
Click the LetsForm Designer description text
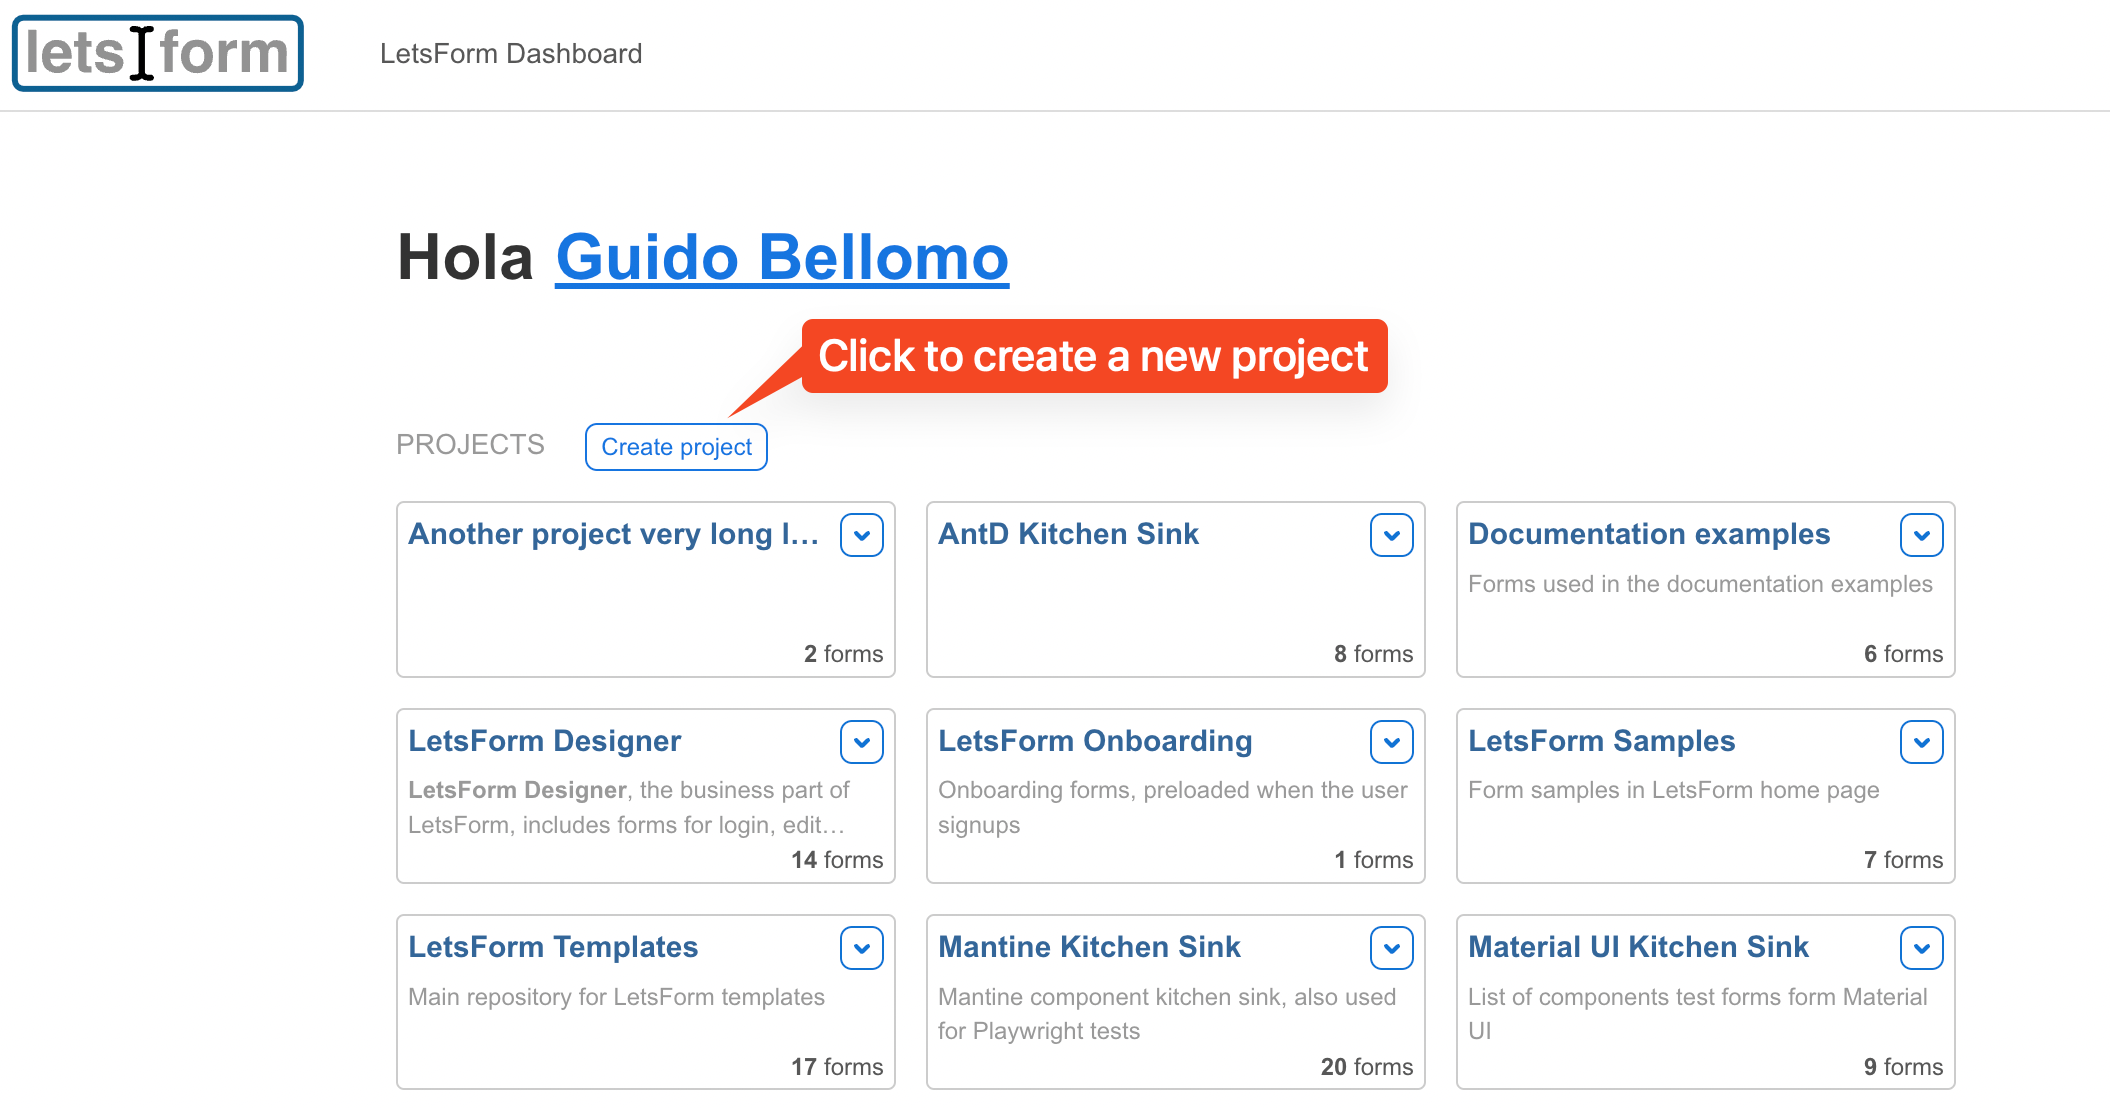click(629, 807)
